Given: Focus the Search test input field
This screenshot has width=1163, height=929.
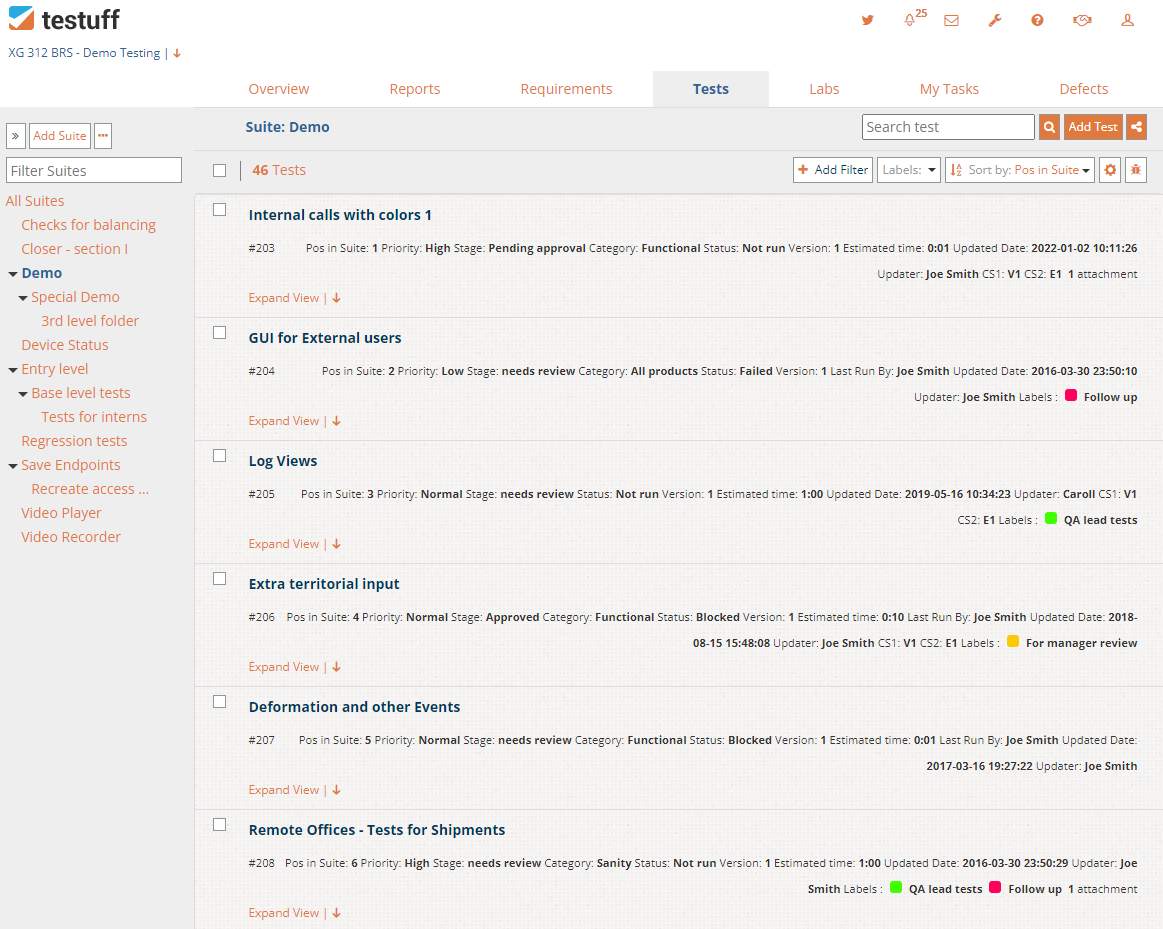Looking at the screenshot, I should (948, 127).
